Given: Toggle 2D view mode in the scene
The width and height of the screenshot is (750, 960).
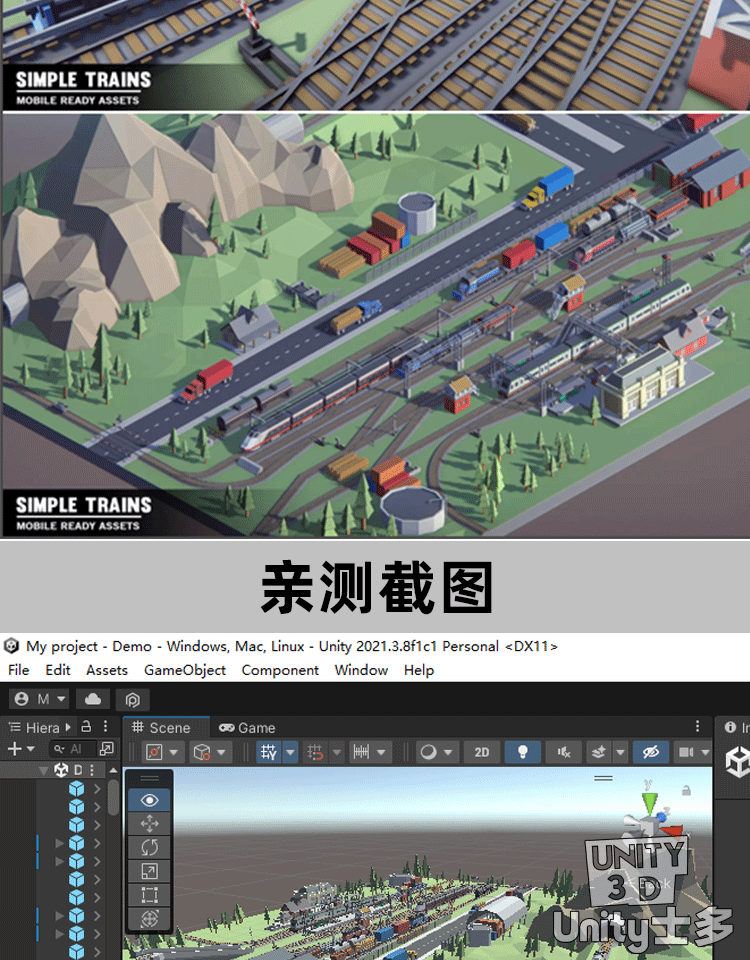Looking at the screenshot, I should click(x=482, y=752).
